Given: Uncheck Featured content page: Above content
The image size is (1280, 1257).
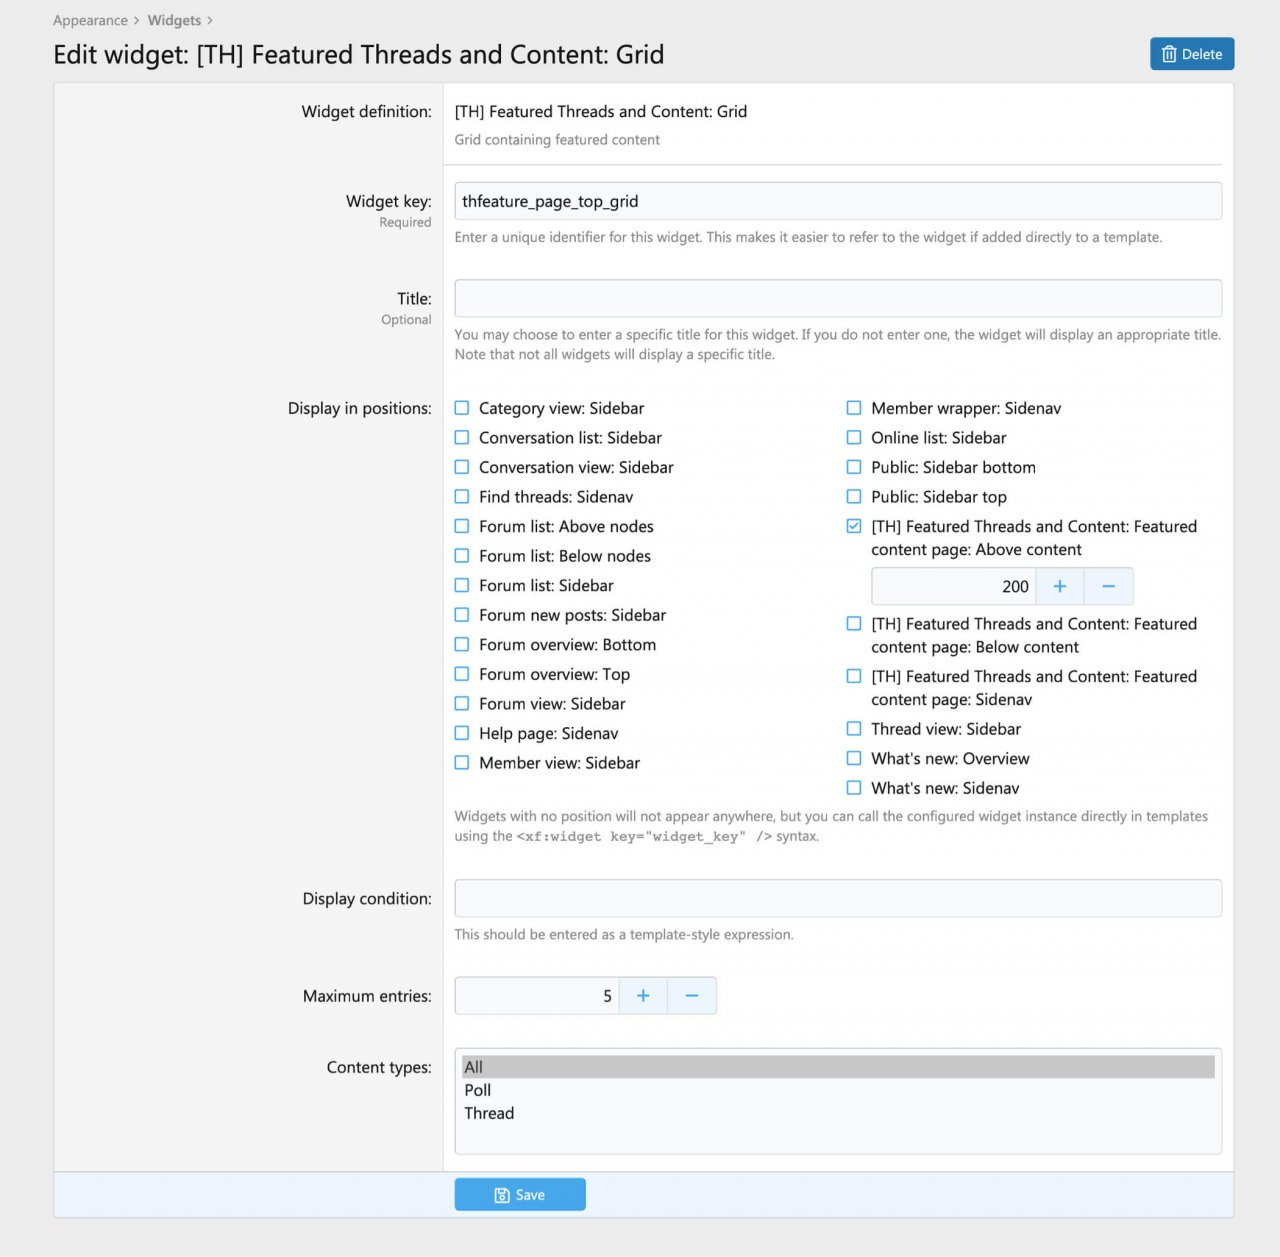Looking at the screenshot, I should [x=854, y=526].
